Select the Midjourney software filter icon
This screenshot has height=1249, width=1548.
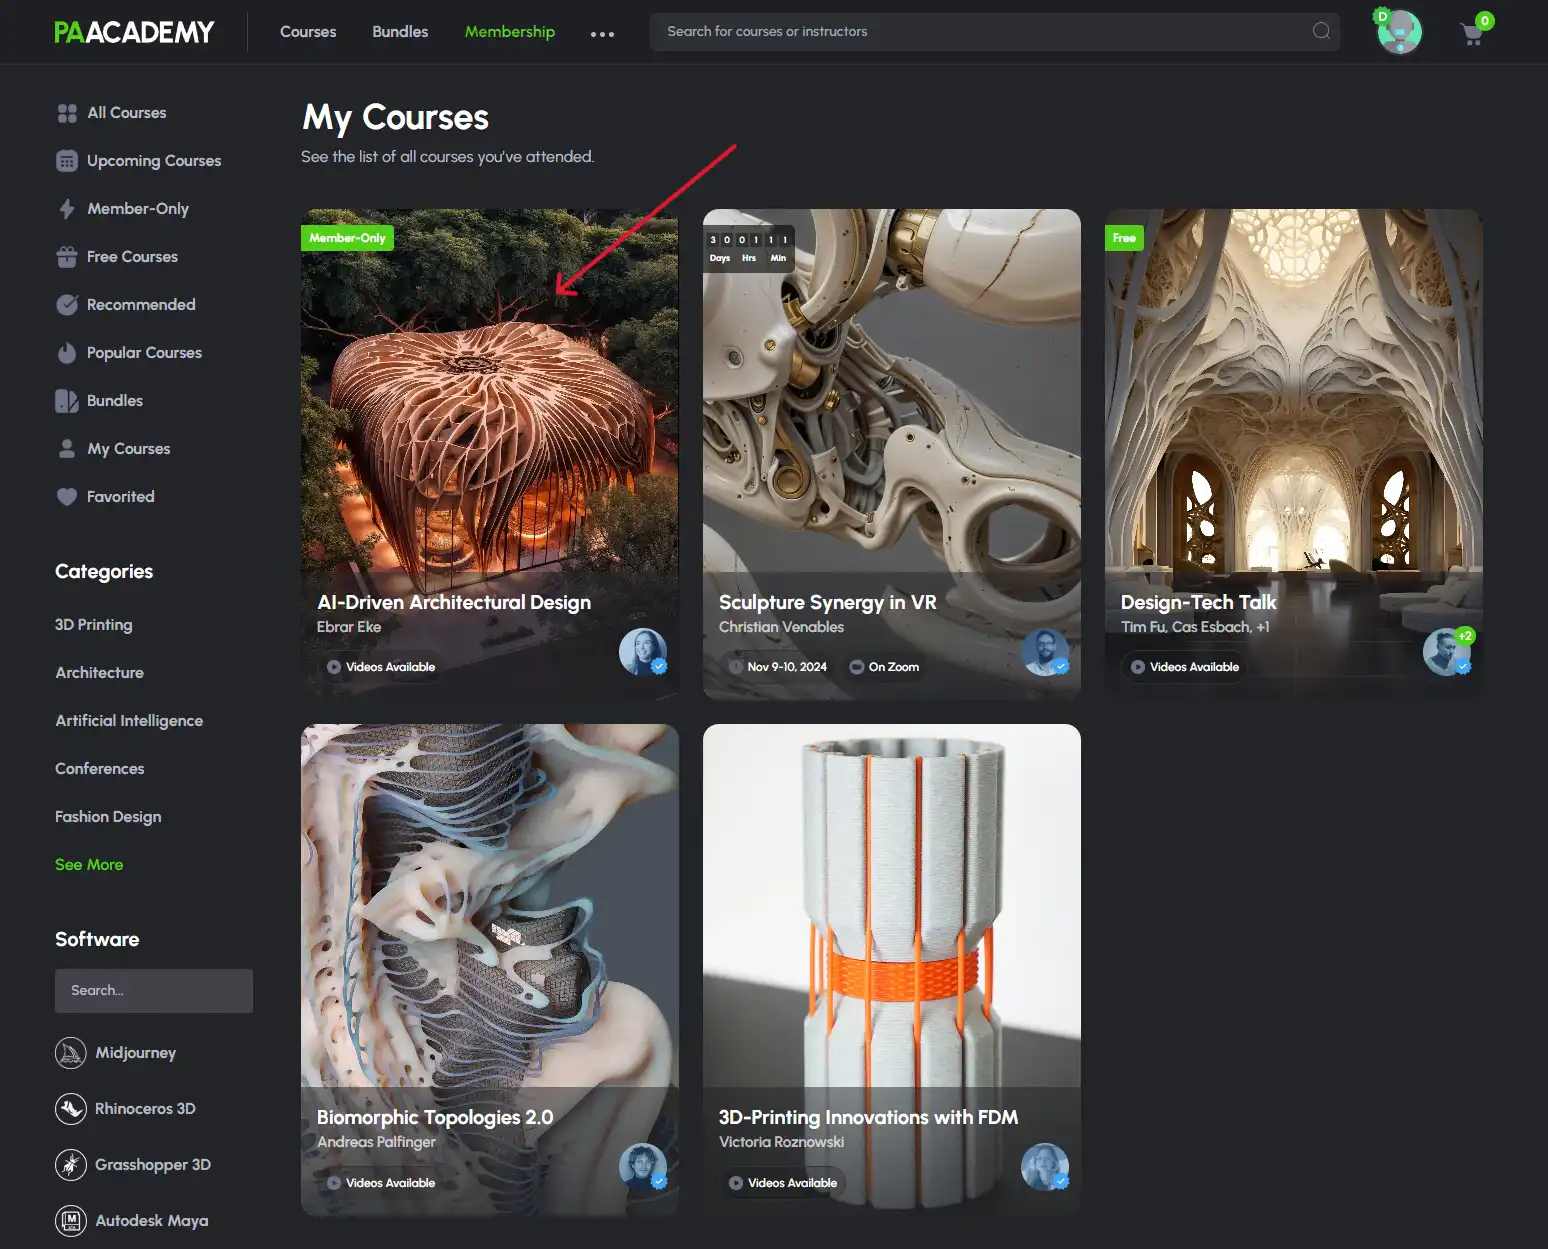[70, 1052]
